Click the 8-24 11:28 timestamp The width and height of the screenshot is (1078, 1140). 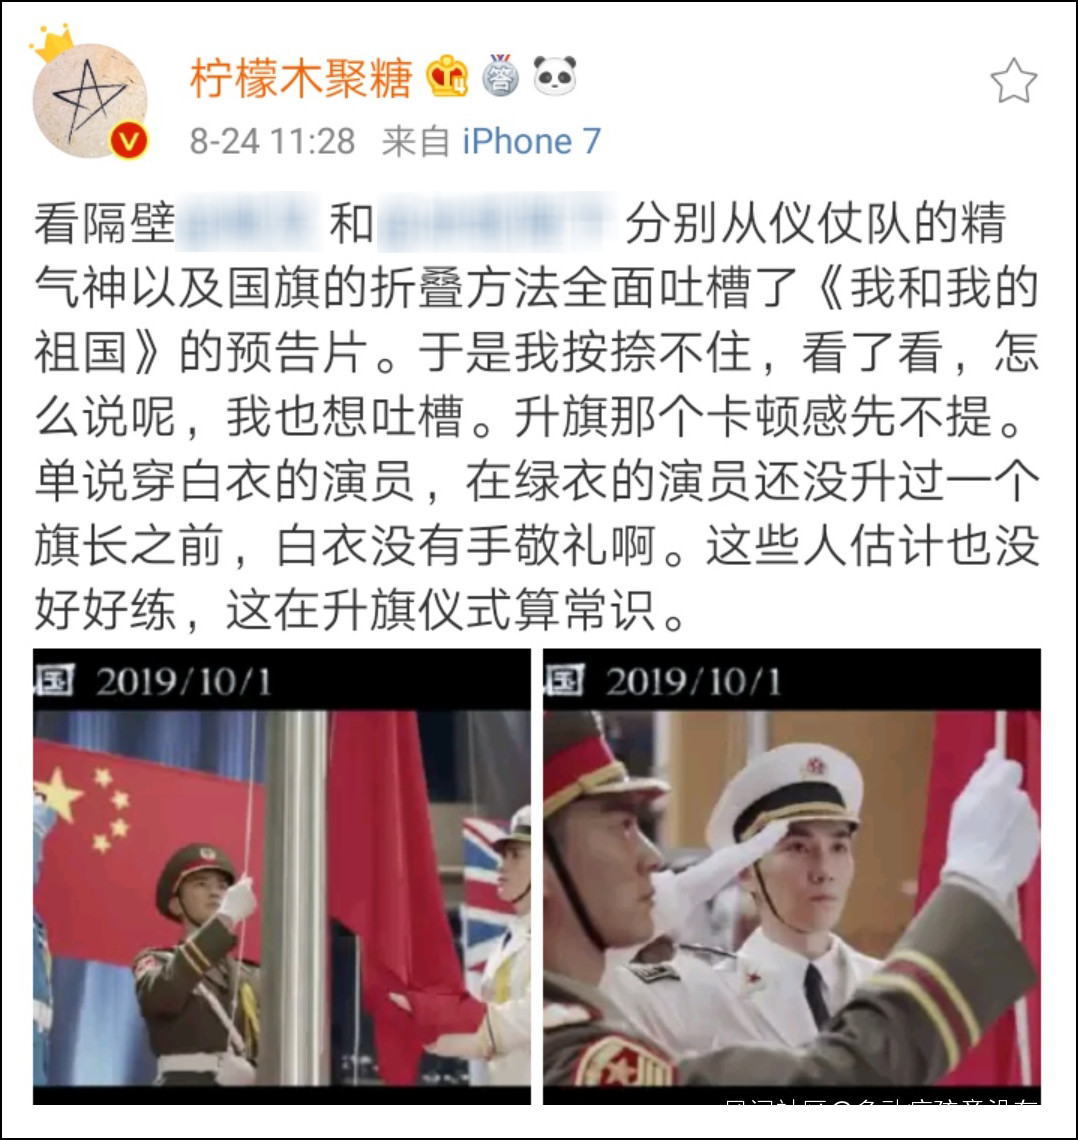point(273,141)
